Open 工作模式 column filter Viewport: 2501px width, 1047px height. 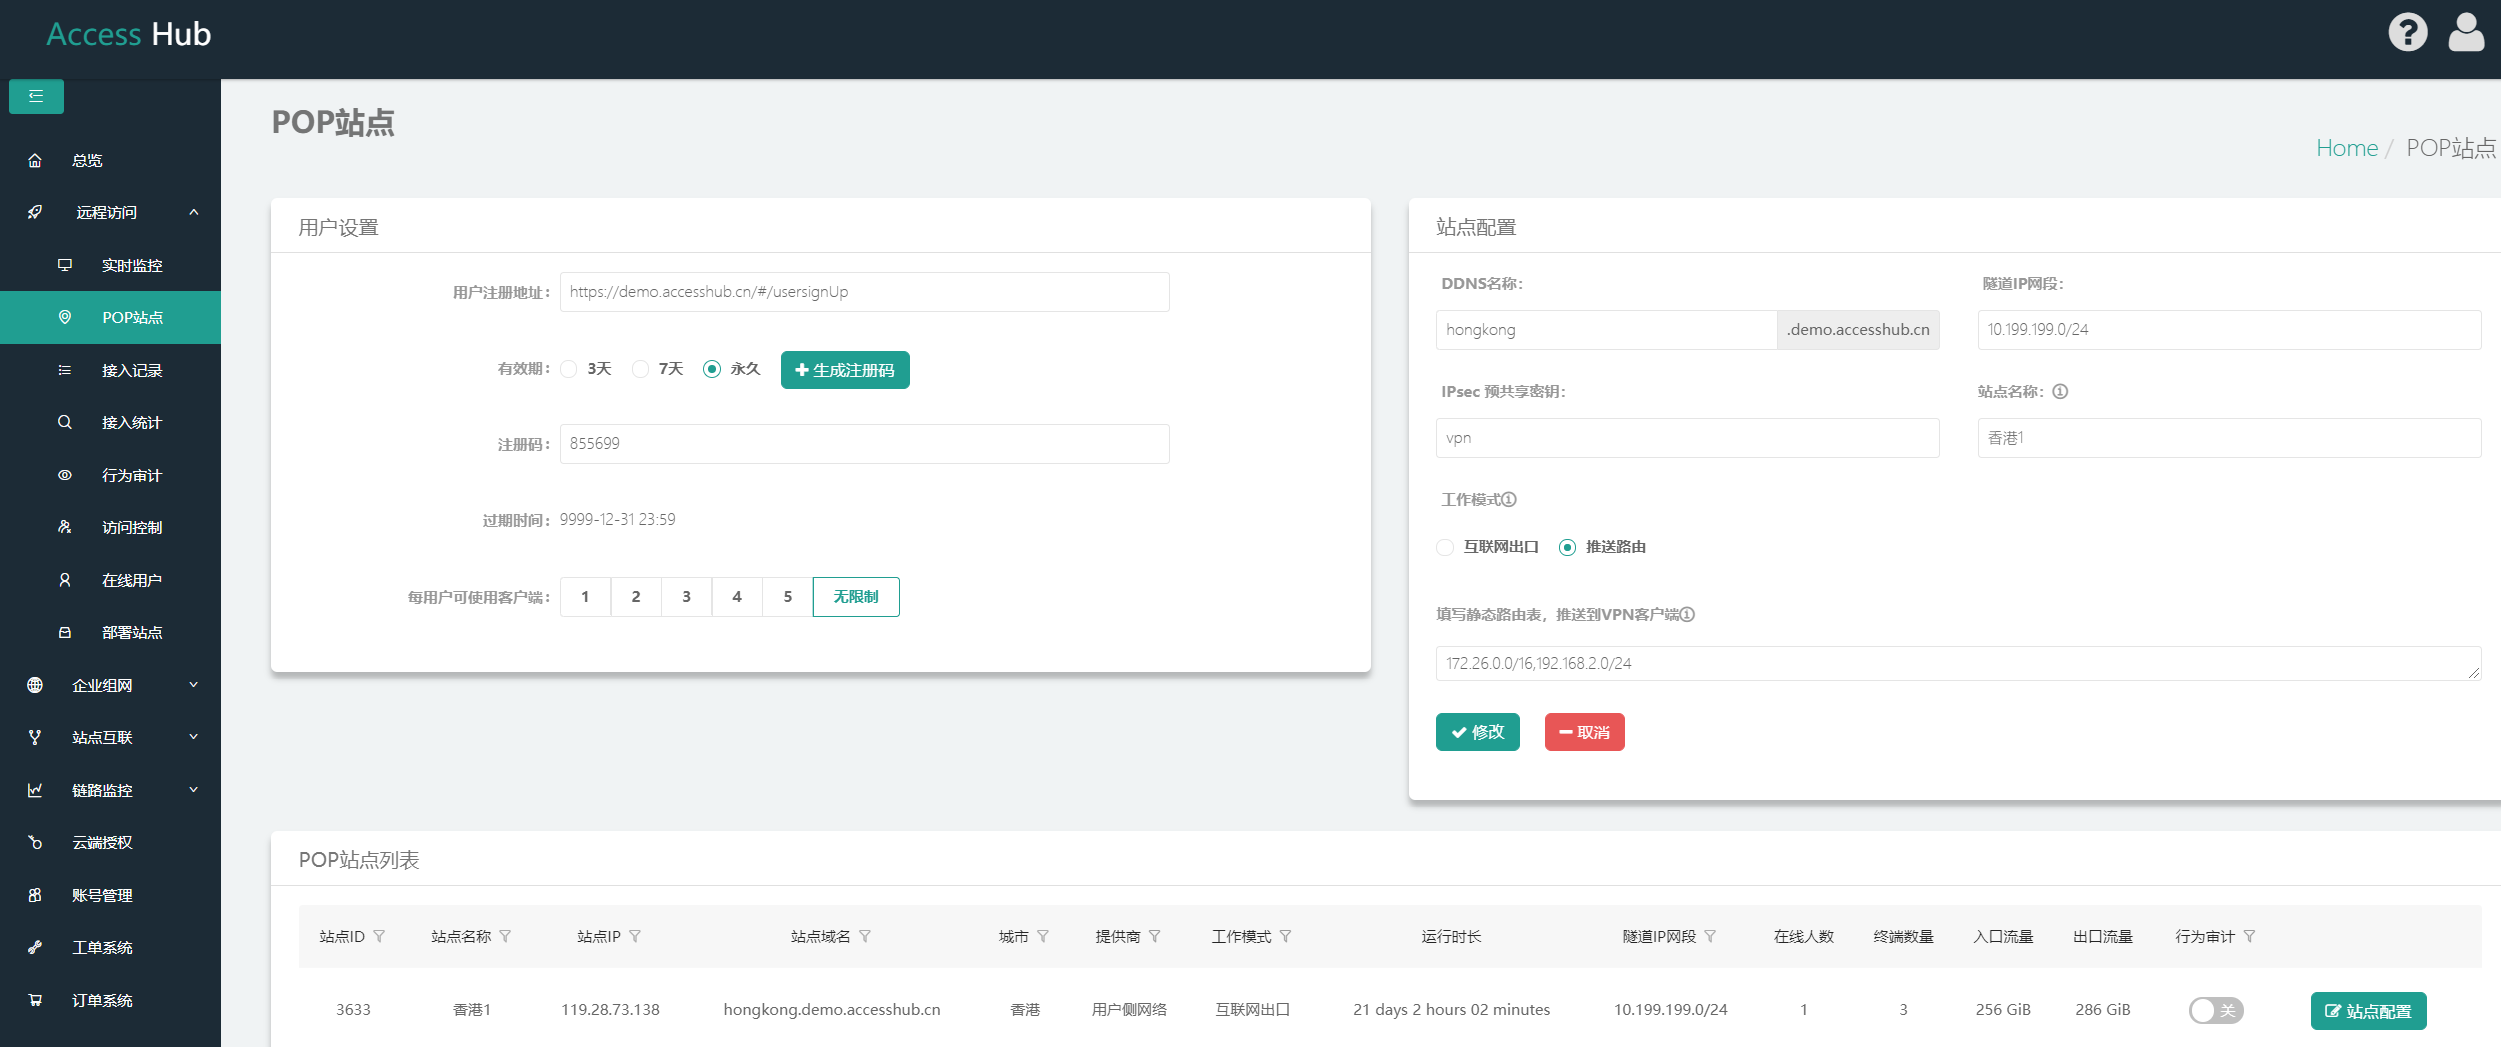pos(1286,936)
